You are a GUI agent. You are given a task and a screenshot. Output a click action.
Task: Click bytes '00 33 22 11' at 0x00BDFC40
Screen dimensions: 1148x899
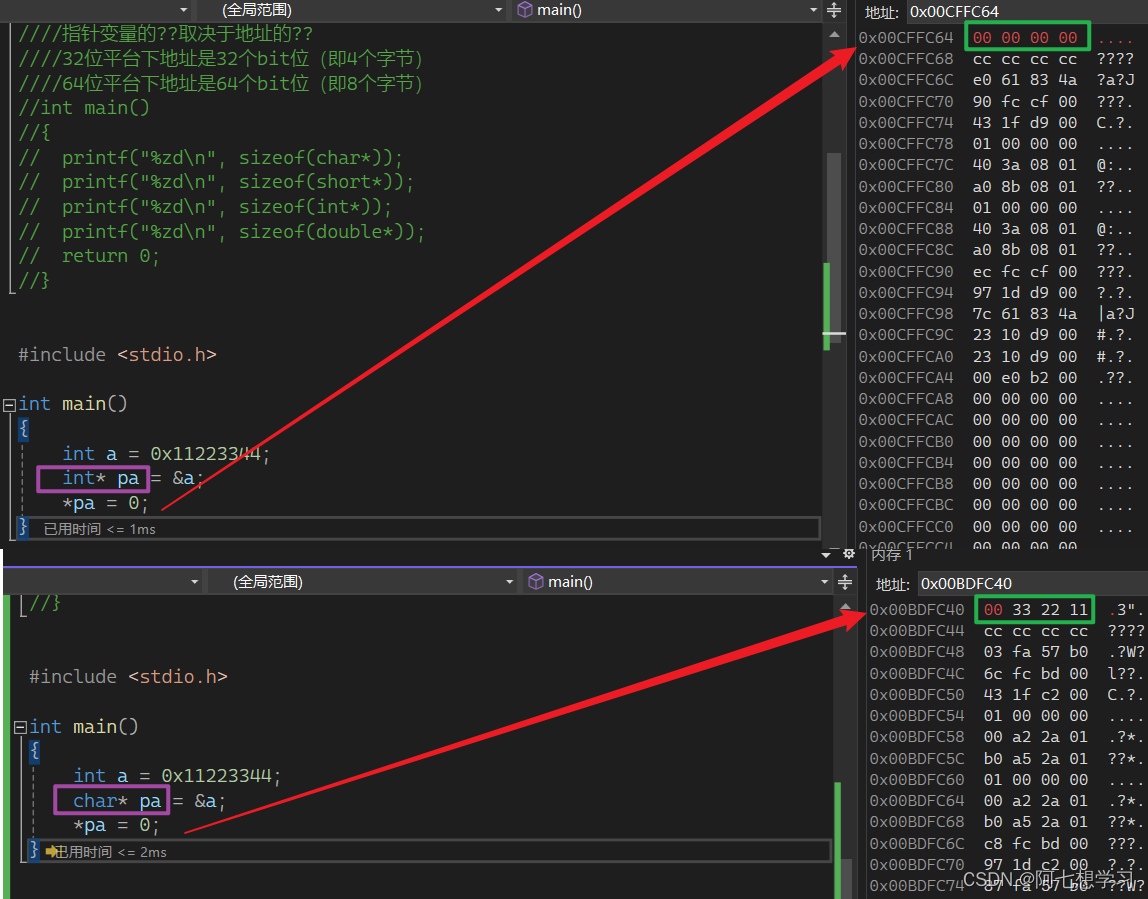(x=1035, y=610)
